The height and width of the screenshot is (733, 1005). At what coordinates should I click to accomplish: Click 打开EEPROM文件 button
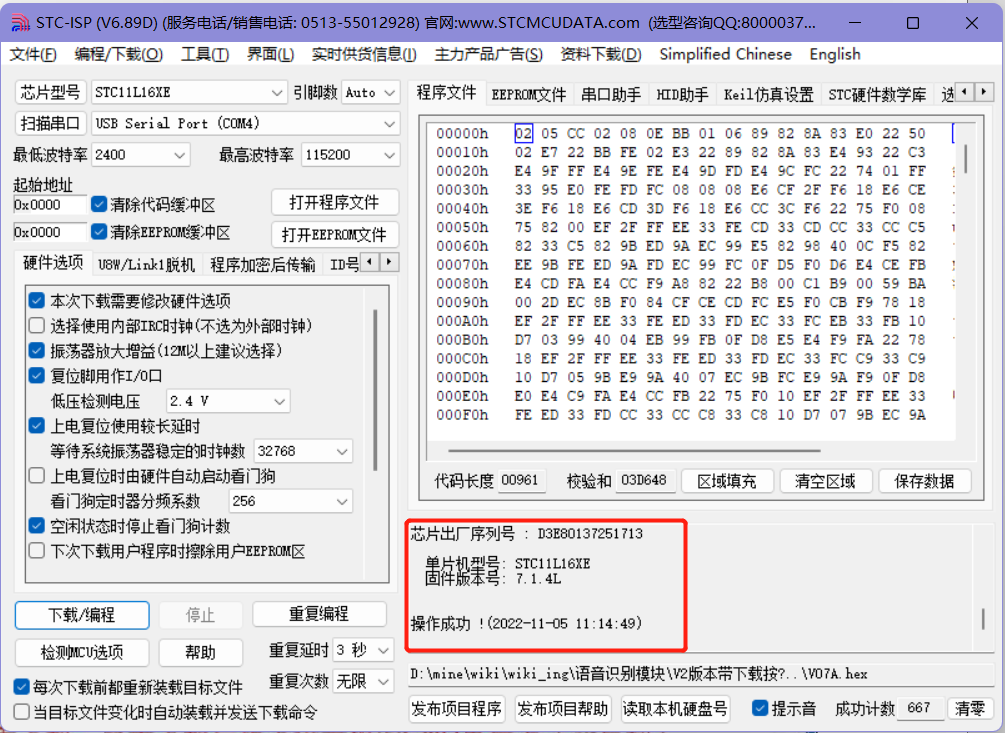pyautogui.click(x=335, y=235)
